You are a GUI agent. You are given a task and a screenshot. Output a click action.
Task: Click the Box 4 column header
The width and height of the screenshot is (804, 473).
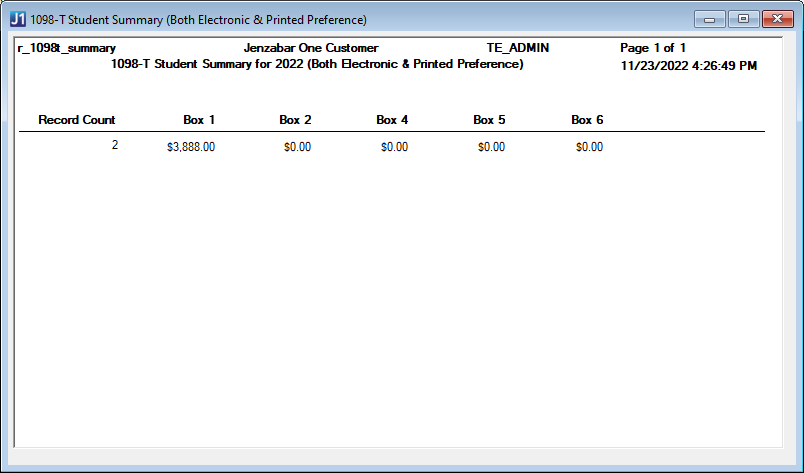point(392,120)
